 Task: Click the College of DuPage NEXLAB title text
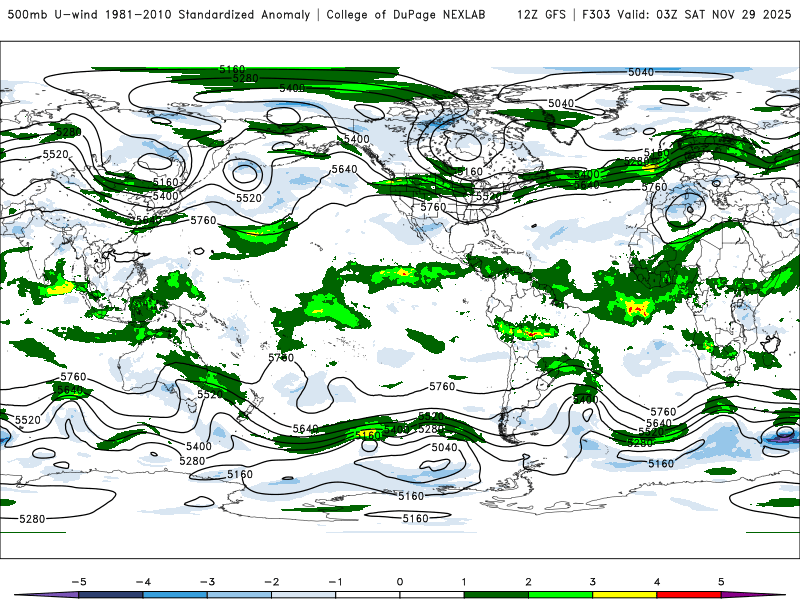click(406, 14)
